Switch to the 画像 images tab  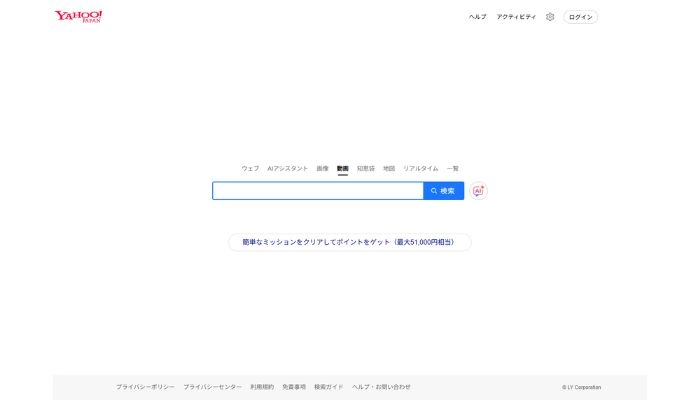322,168
